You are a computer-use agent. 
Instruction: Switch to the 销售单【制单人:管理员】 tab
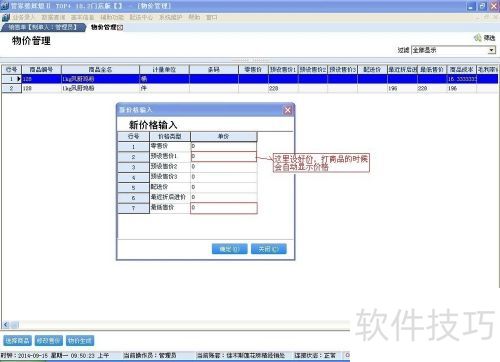pos(43,27)
